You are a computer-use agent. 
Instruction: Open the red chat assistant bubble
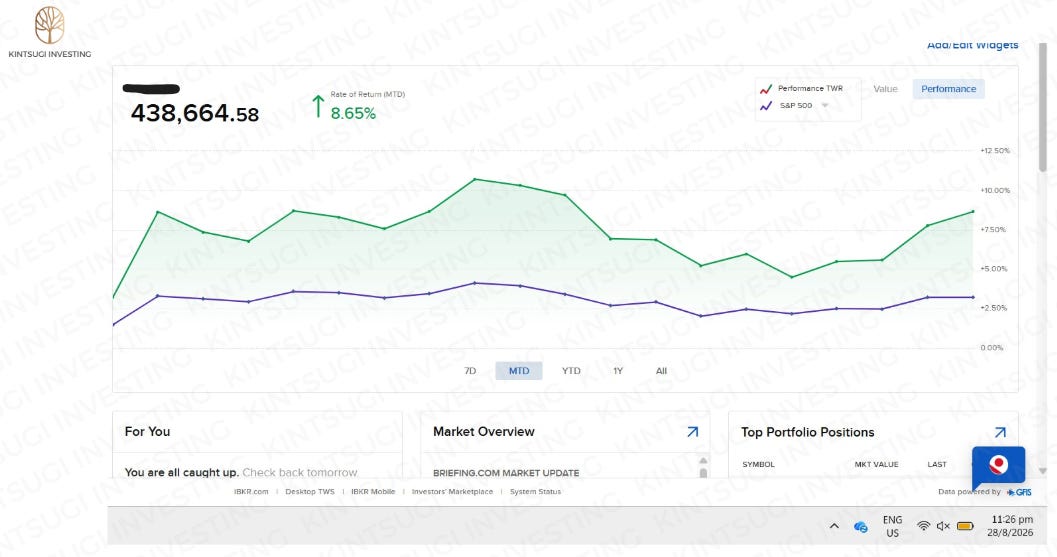tap(998, 465)
